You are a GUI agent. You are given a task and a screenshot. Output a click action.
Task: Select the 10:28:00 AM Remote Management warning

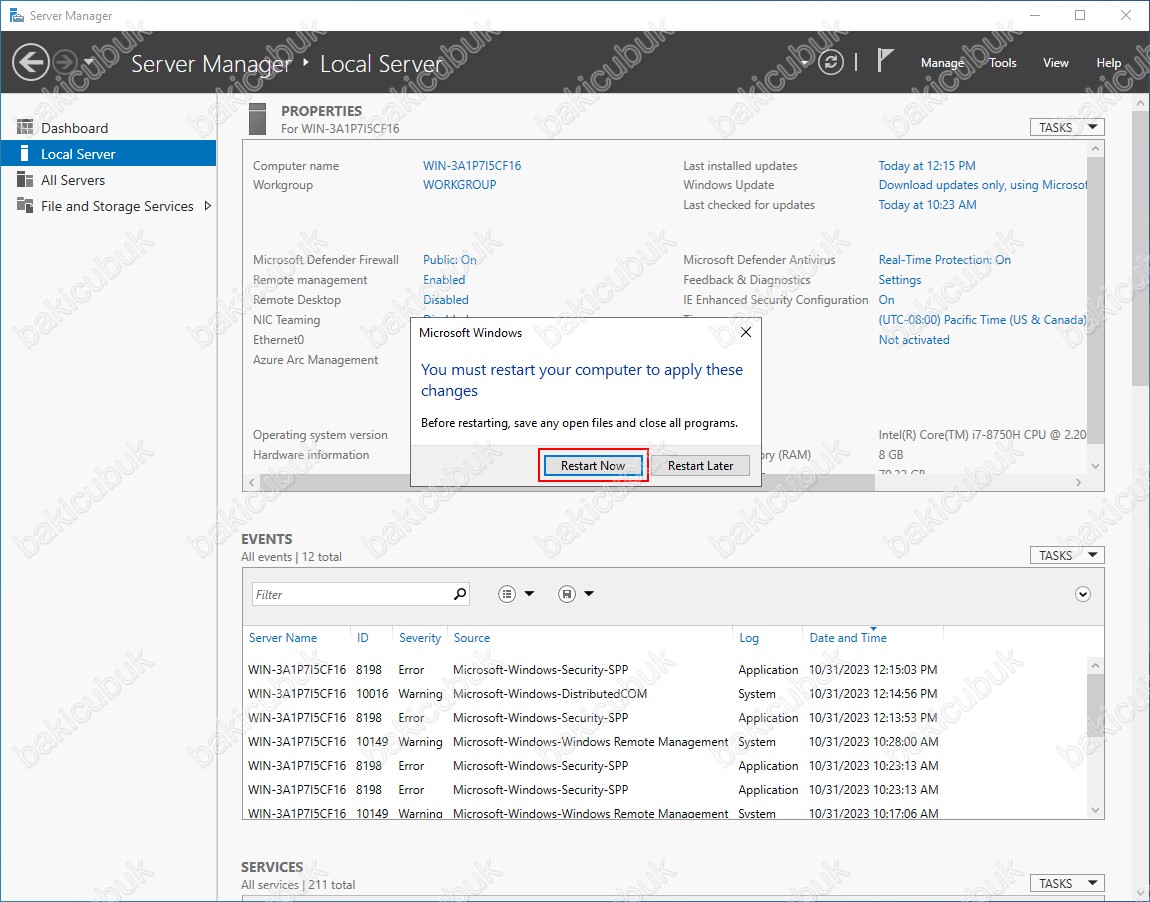coord(666,741)
